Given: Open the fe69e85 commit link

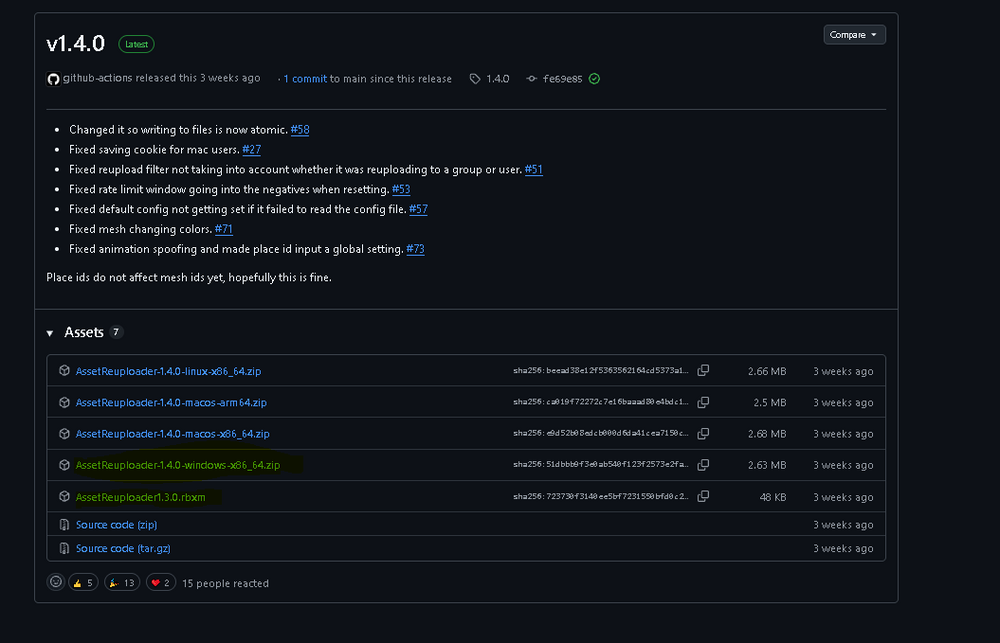Looking at the screenshot, I should (x=562, y=79).
